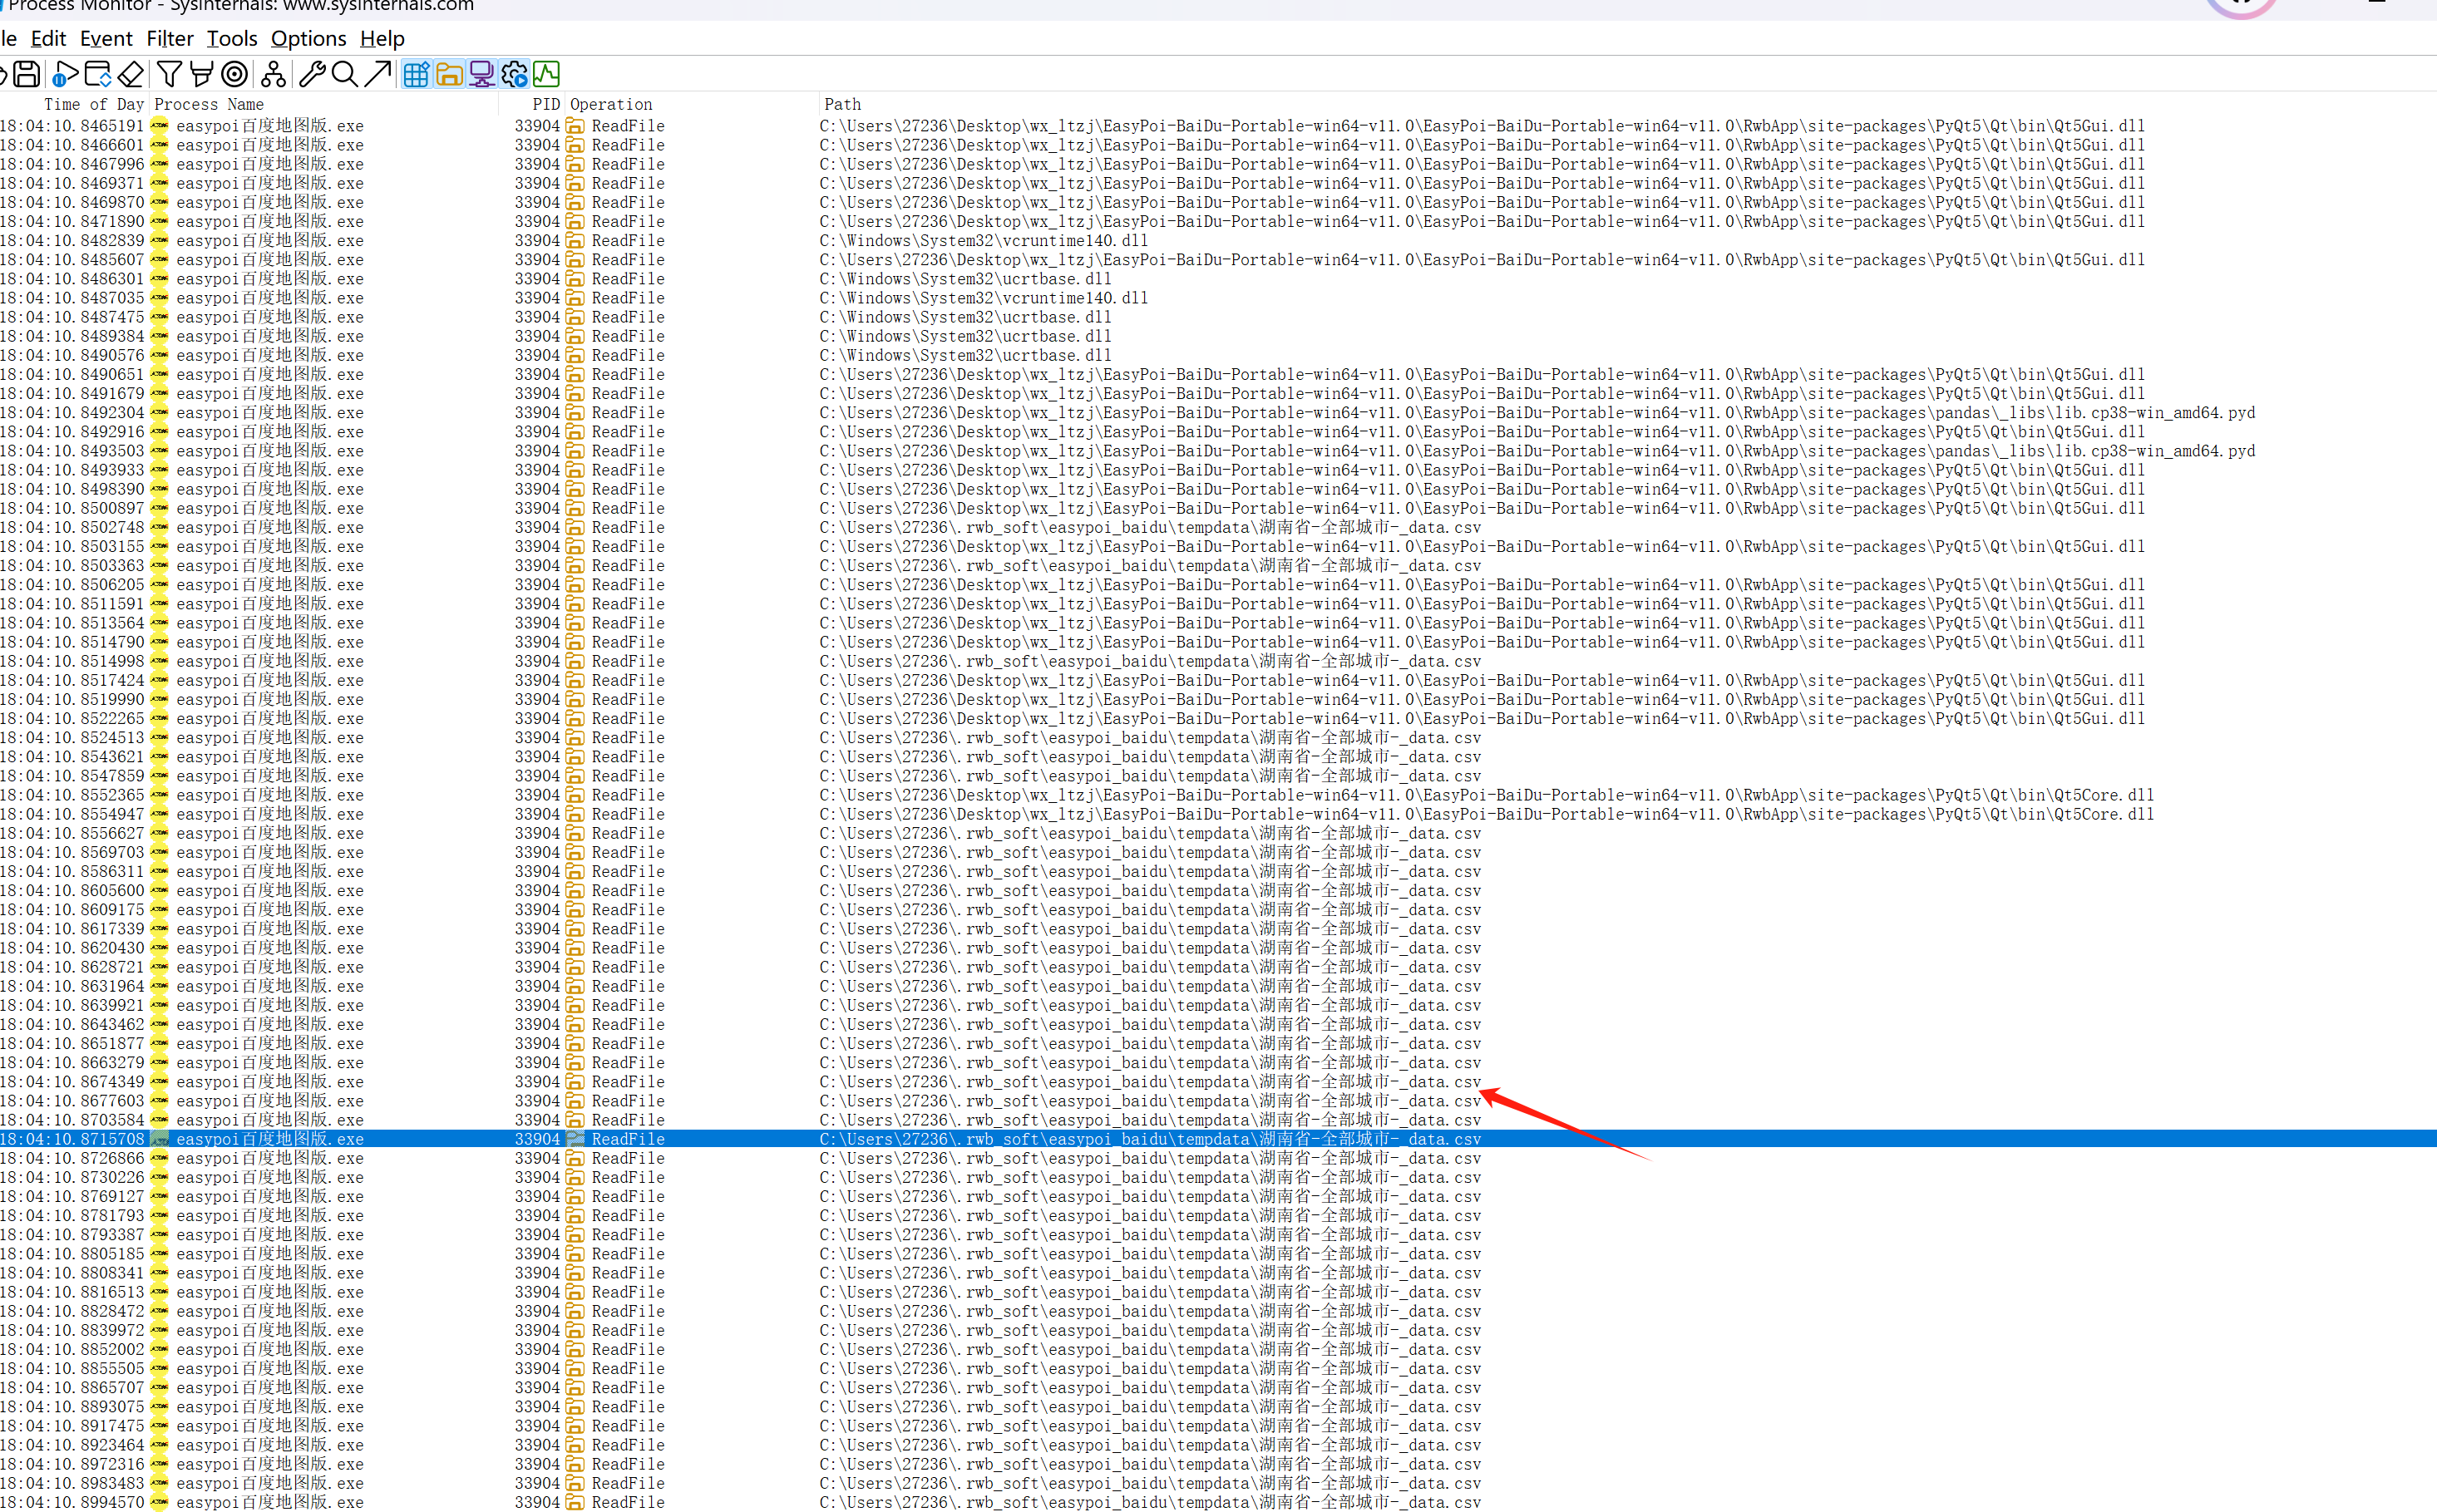Click the Save toolbar icon
The image size is (2437, 1512).
point(27,74)
